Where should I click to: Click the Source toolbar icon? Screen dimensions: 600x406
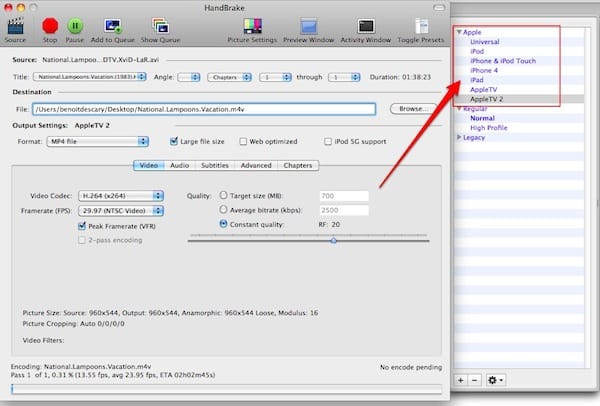point(15,25)
